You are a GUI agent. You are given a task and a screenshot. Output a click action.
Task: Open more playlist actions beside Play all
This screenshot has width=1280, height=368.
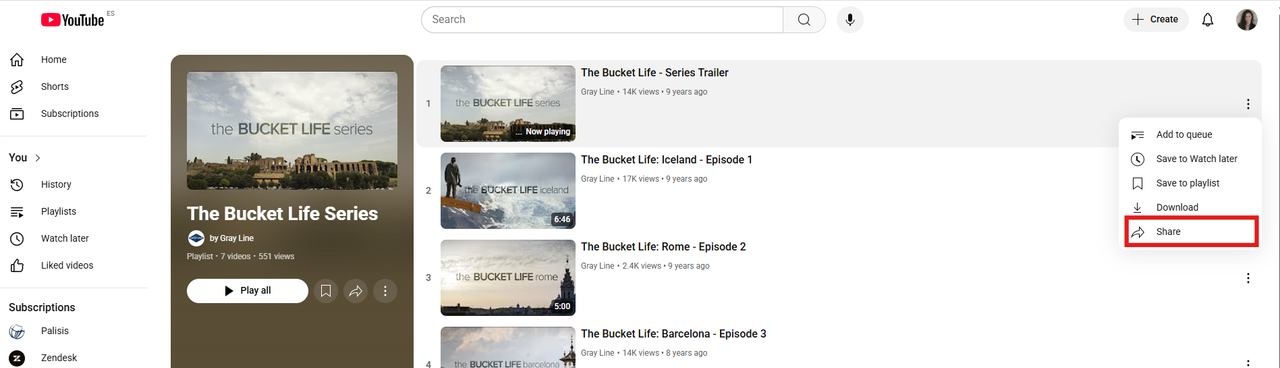tap(385, 291)
